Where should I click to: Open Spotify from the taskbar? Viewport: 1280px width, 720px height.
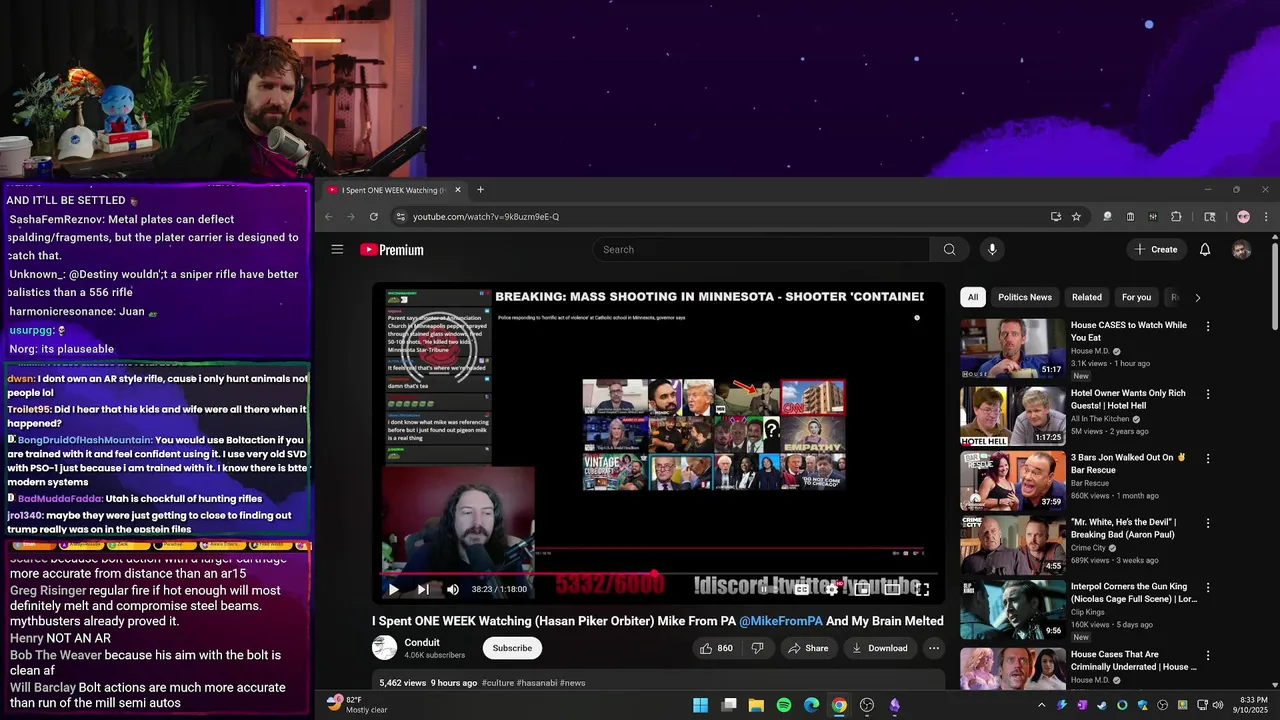click(x=784, y=705)
